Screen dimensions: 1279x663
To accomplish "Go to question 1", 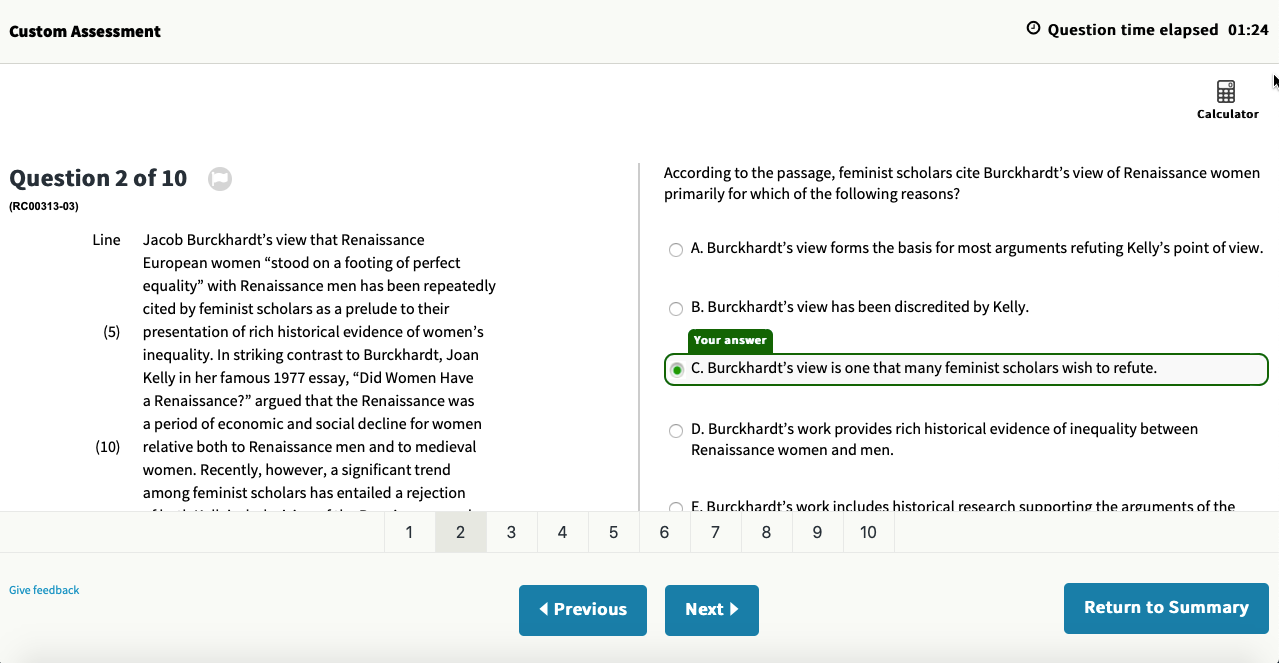I will coord(409,532).
